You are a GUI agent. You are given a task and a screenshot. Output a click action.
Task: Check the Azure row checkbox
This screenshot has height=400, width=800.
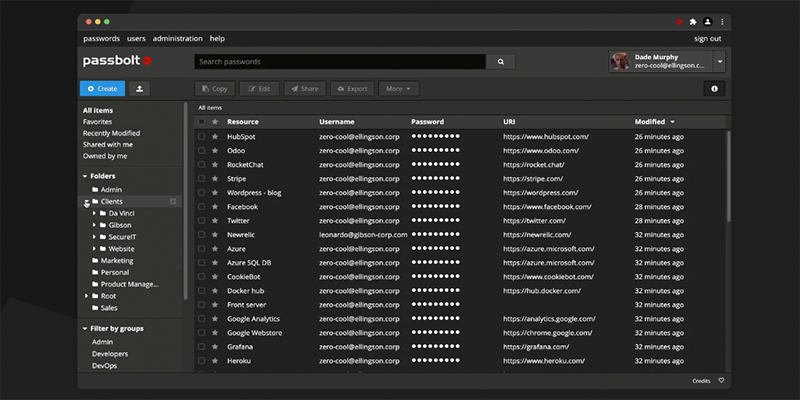(x=202, y=249)
